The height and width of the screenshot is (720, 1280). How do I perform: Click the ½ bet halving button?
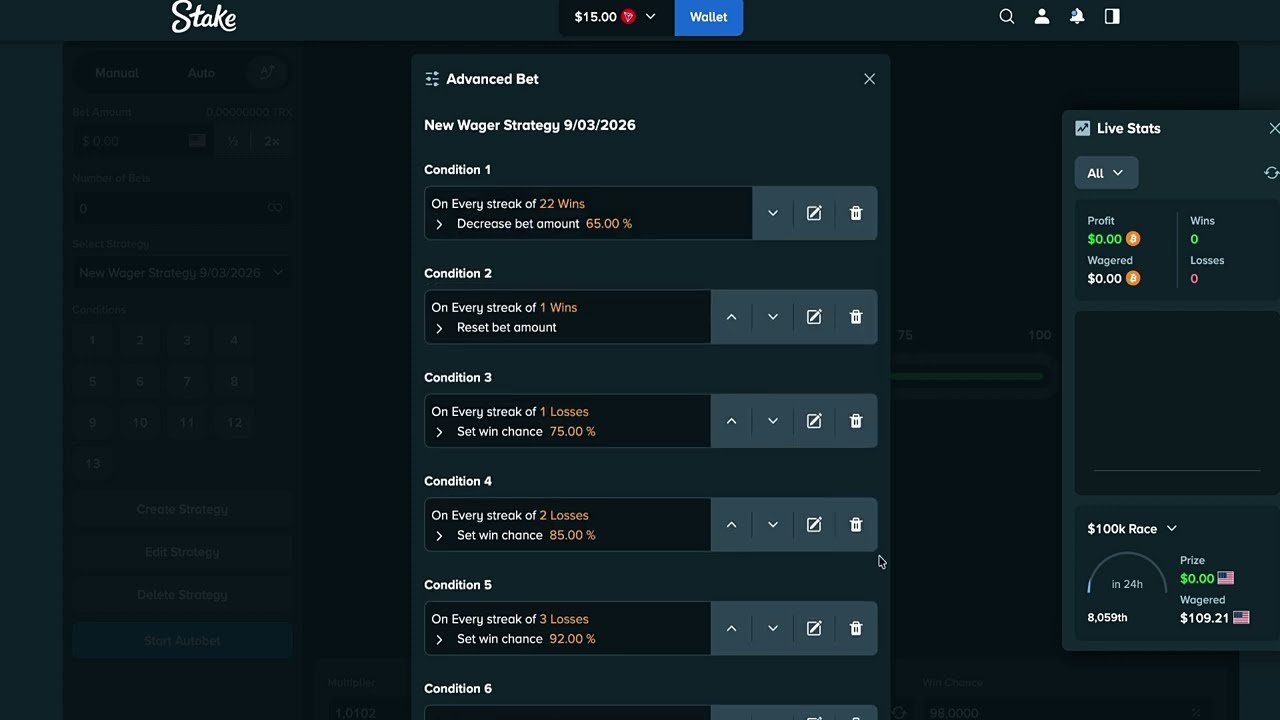[x=232, y=141]
